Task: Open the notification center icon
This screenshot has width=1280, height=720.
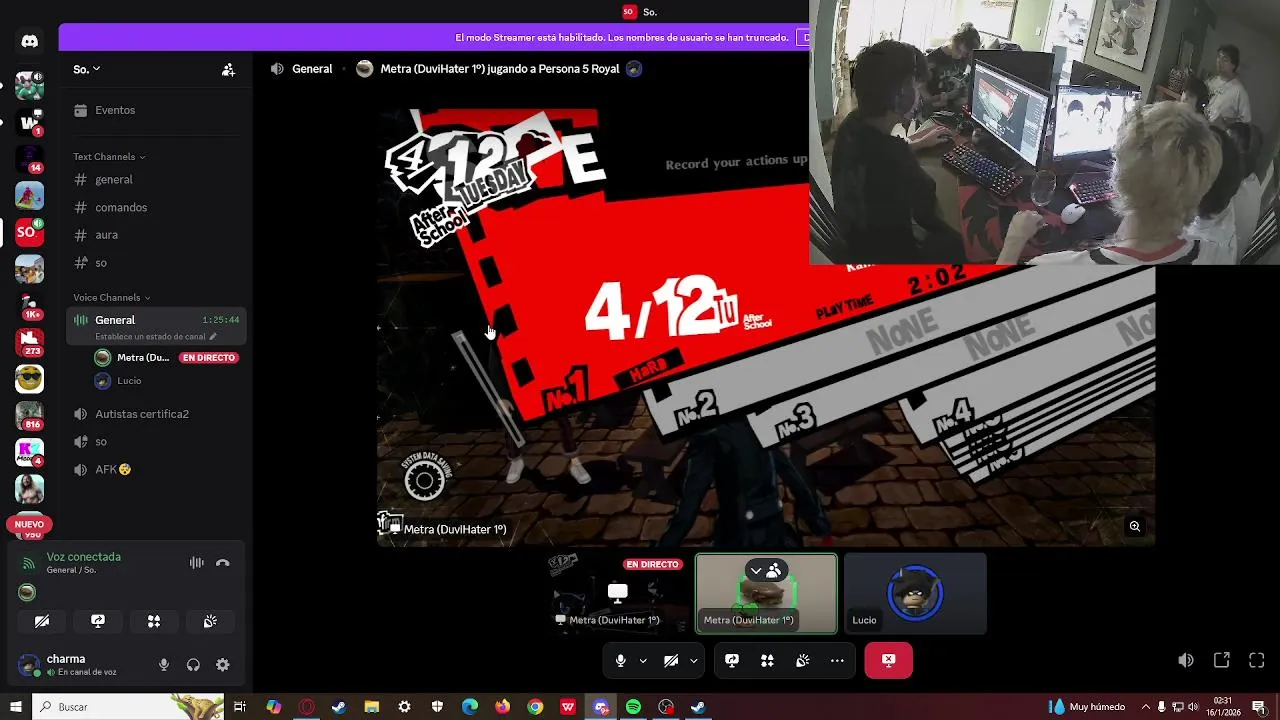Action: (x=1259, y=707)
